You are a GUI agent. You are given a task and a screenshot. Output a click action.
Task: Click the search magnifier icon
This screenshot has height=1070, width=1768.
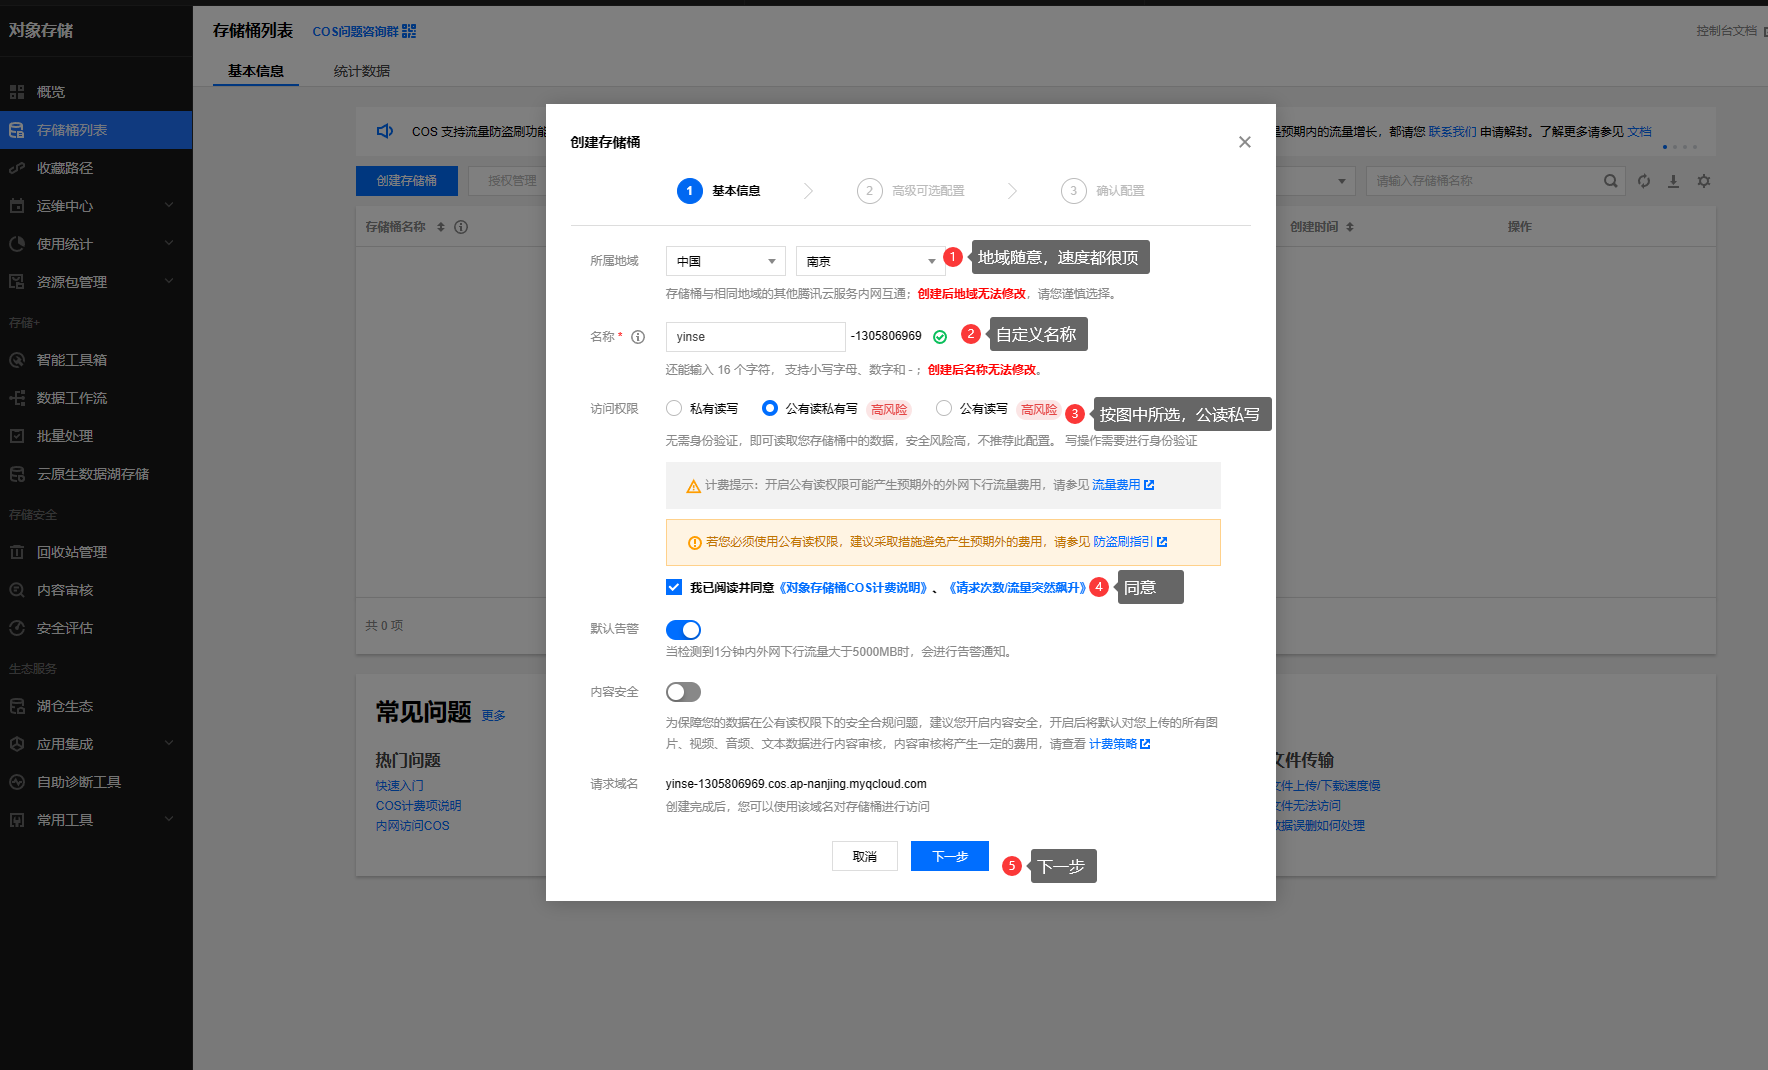pos(1610,181)
